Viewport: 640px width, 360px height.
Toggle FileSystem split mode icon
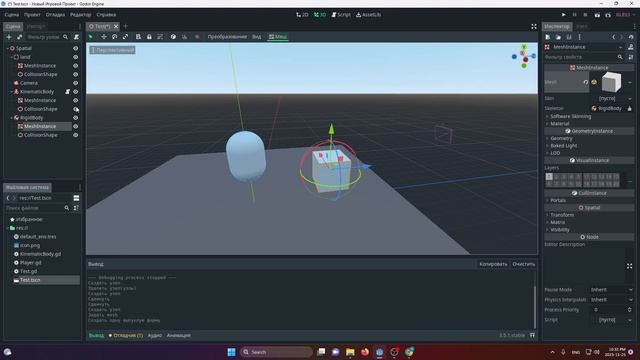pos(76,198)
